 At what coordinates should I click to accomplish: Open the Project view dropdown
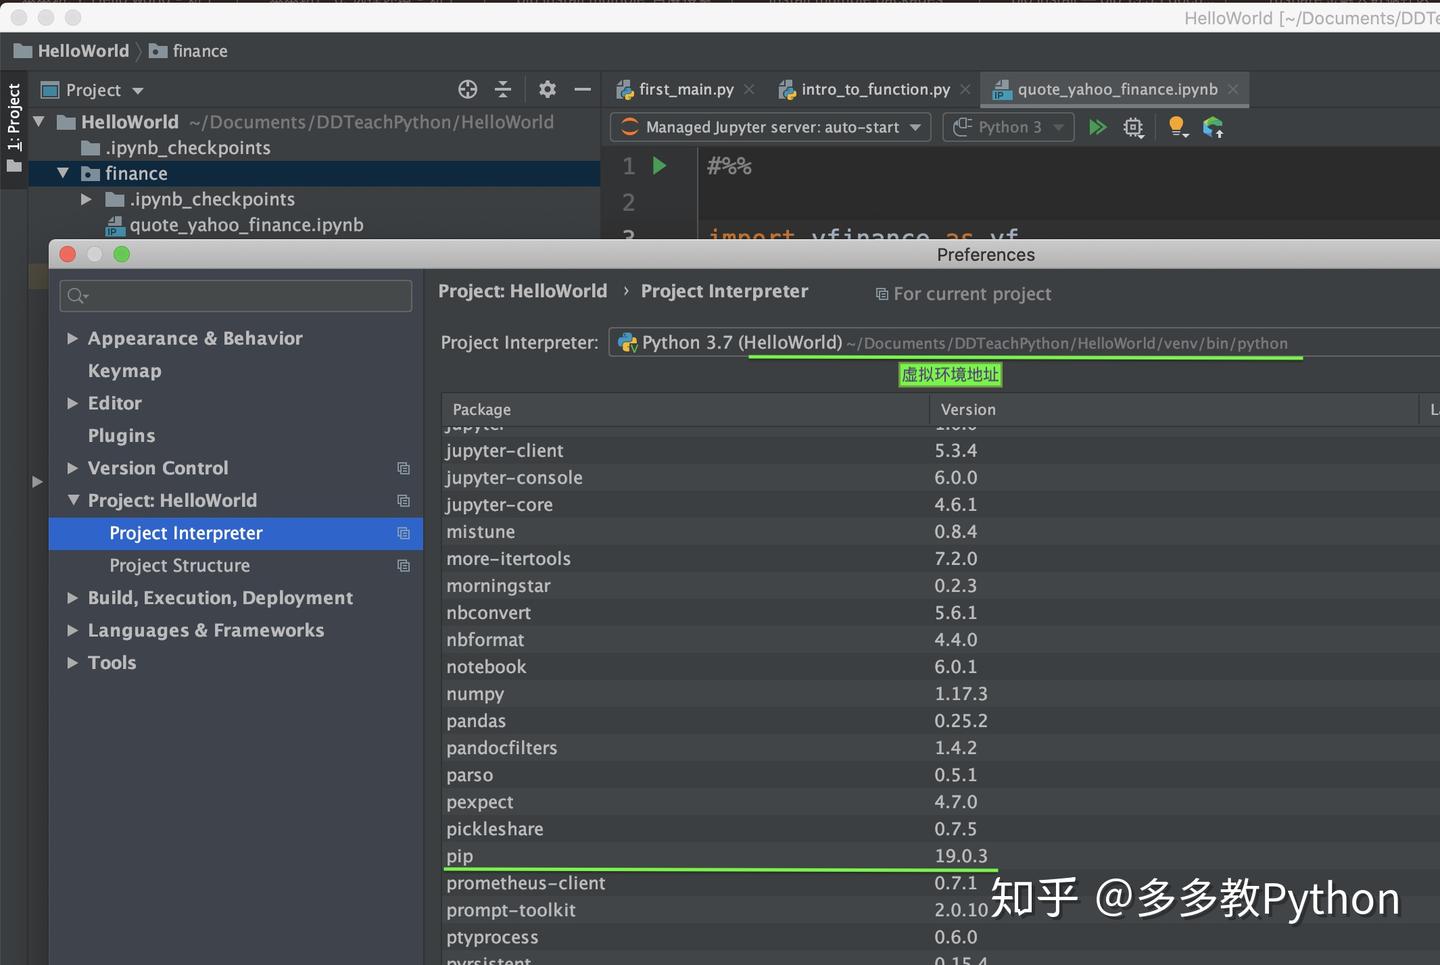click(137, 89)
